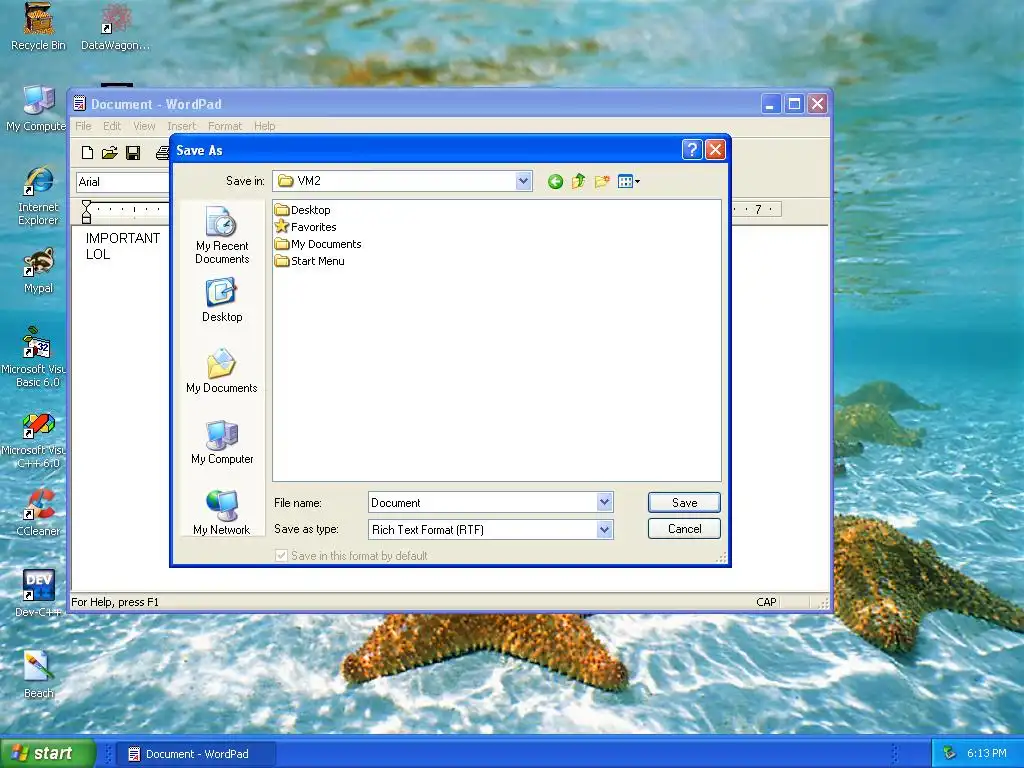The width and height of the screenshot is (1024, 768).
Task: Open the Insert menu in WordPad
Action: 181,126
